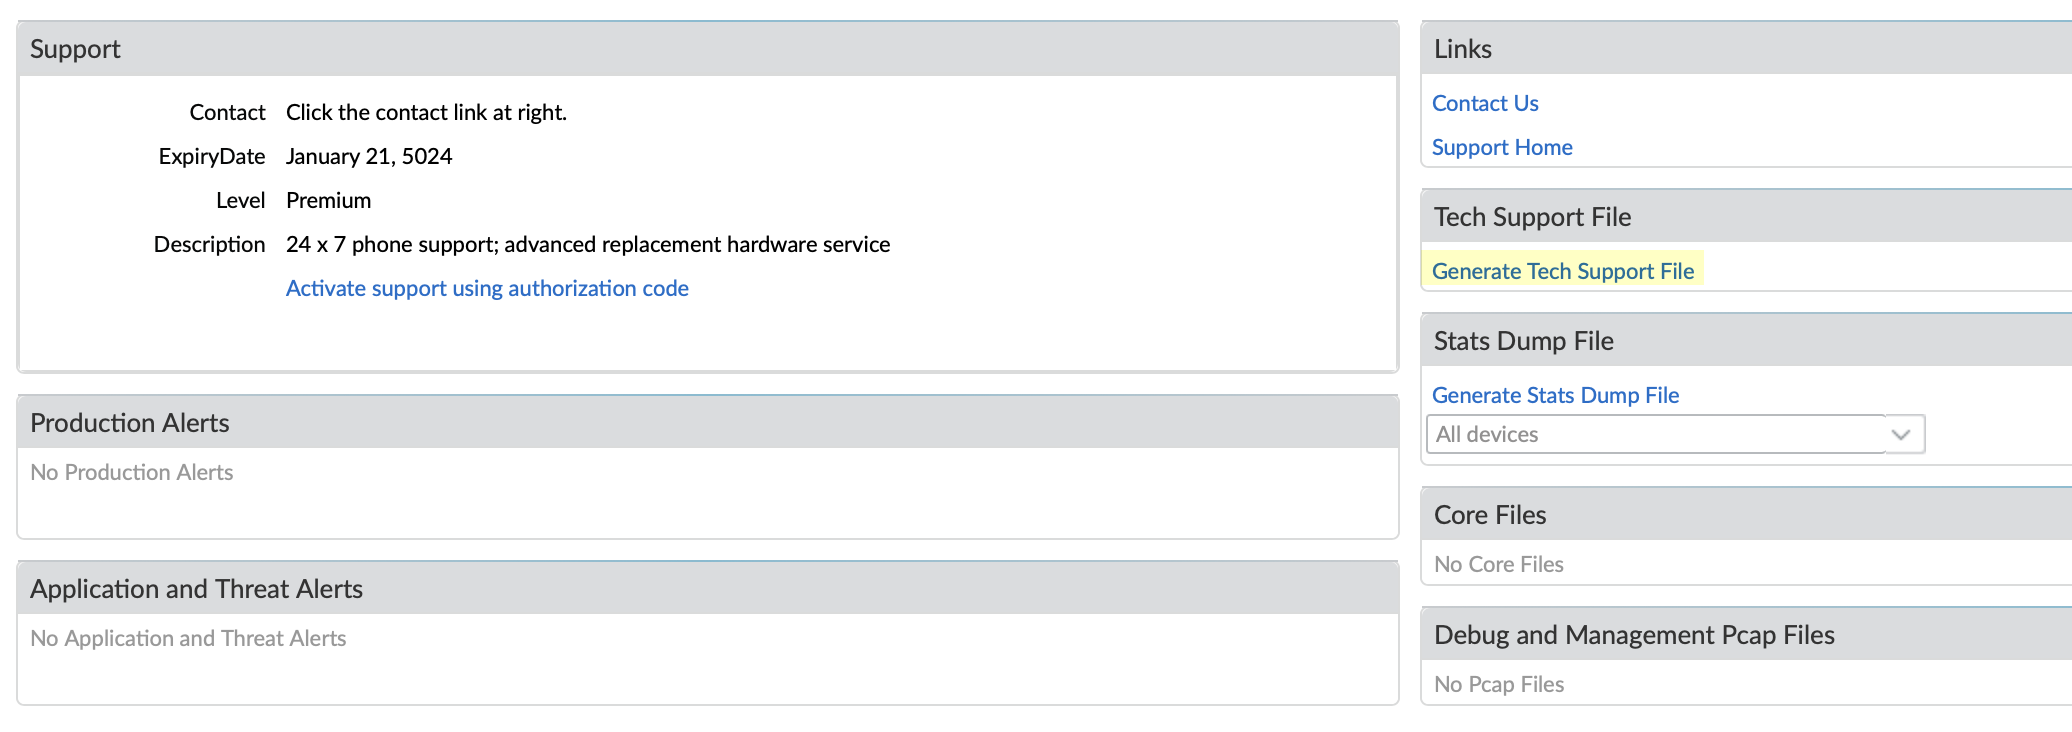Go to Support Home
The image size is (2072, 732).
[x=1501, y=147]
